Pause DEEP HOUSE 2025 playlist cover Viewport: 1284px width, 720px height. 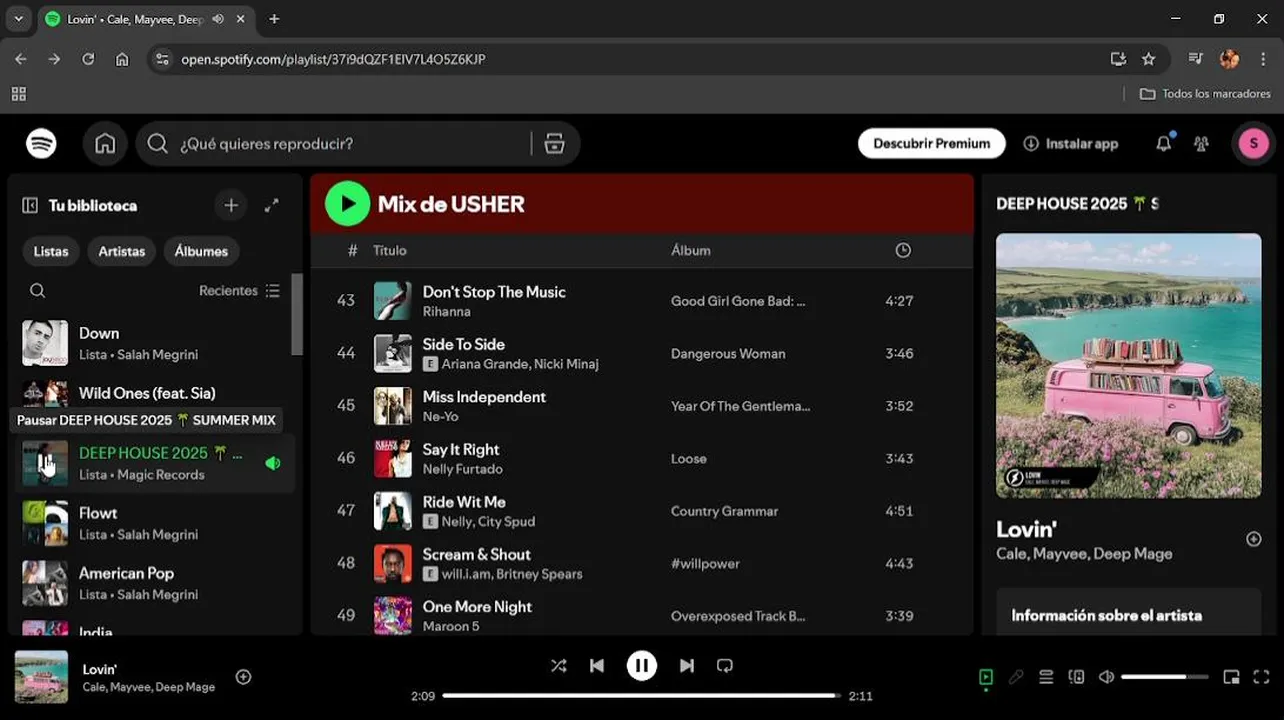tap(45, 463)
